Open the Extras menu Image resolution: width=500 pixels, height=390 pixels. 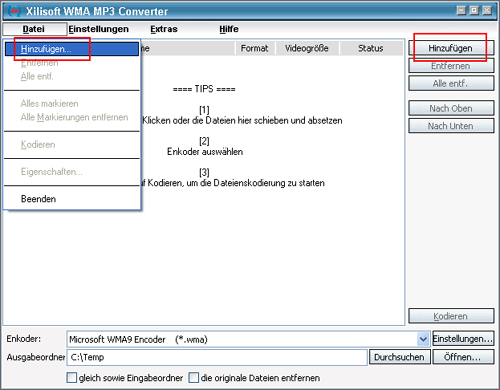tap(164, 29)
